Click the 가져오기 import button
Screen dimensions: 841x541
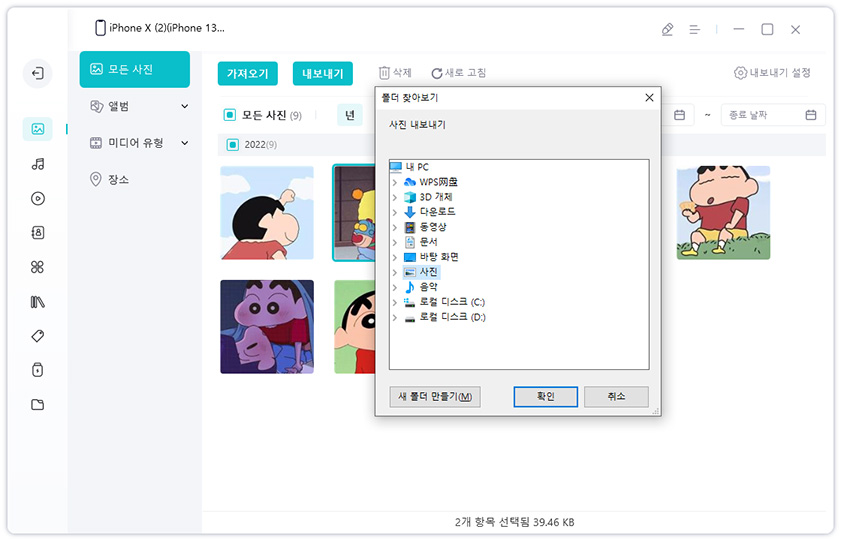pyautogui.click(x=248, y=73)
